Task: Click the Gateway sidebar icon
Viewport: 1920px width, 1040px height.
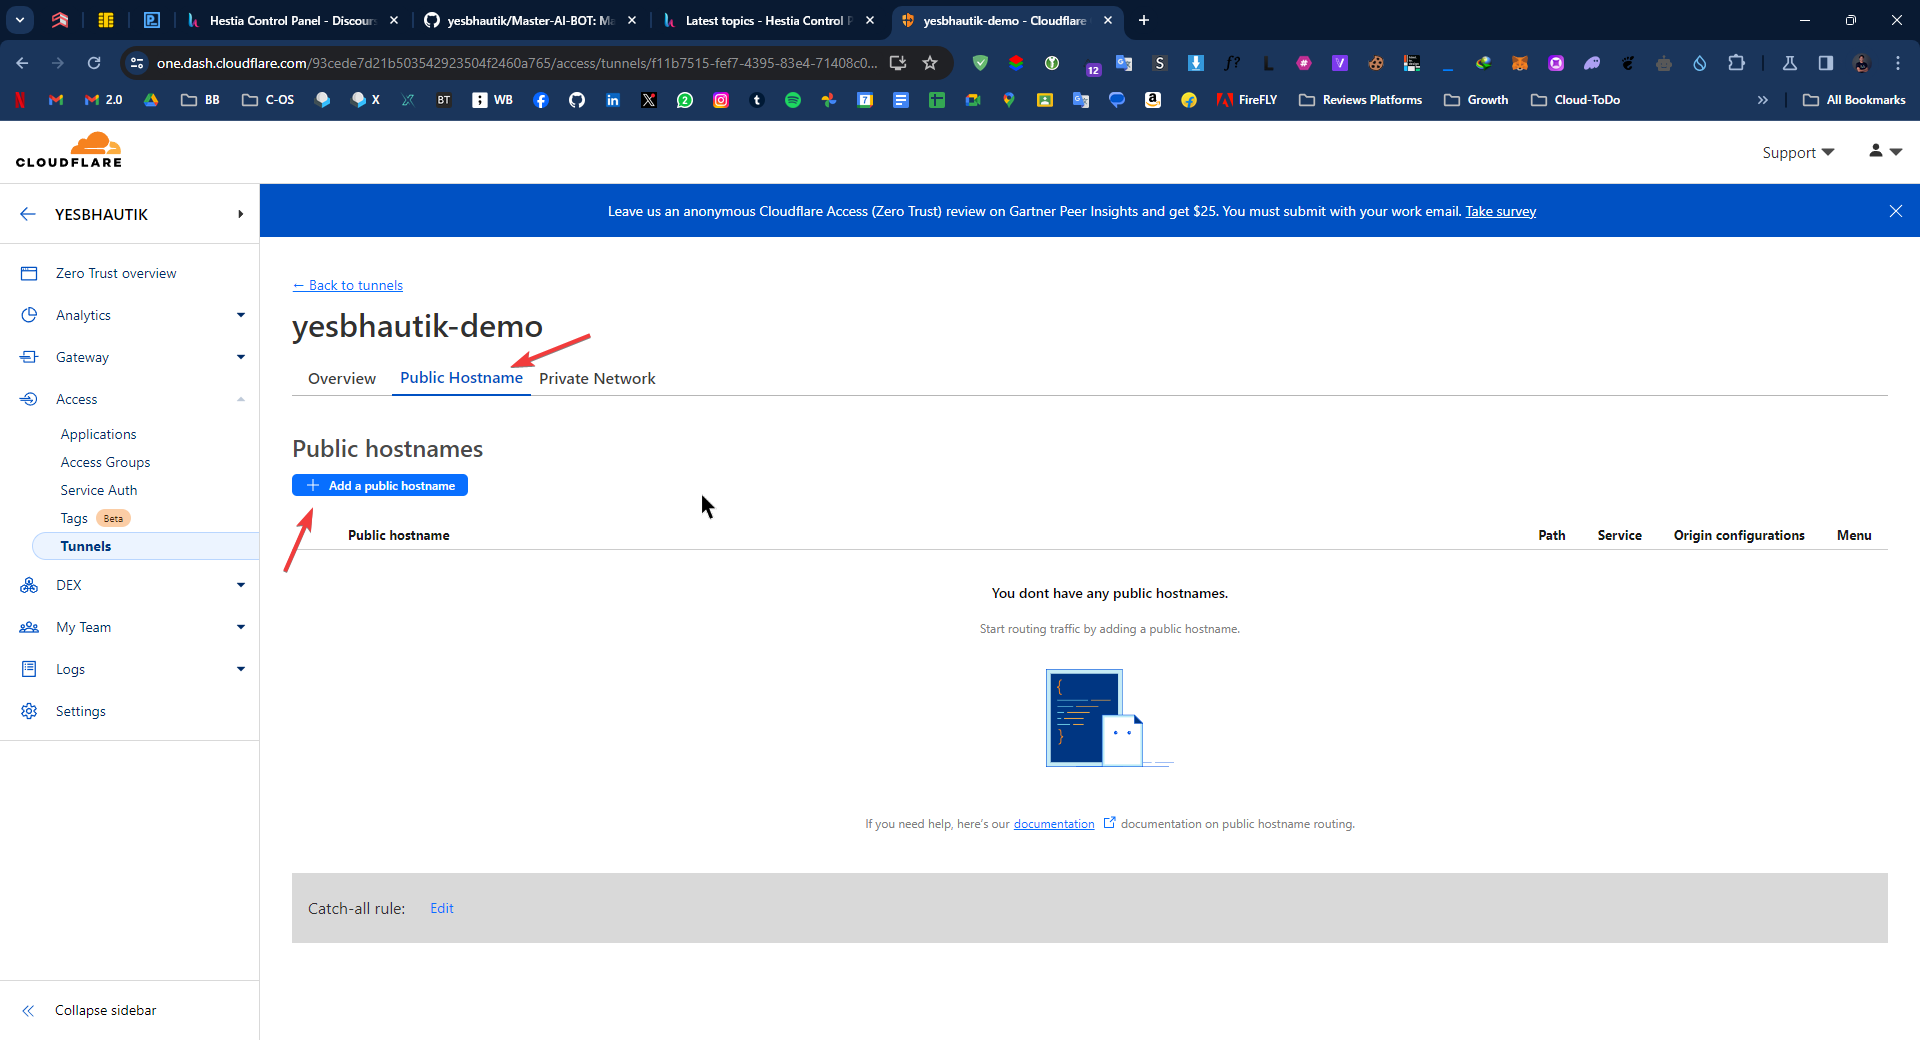Action: pos(29,357)
